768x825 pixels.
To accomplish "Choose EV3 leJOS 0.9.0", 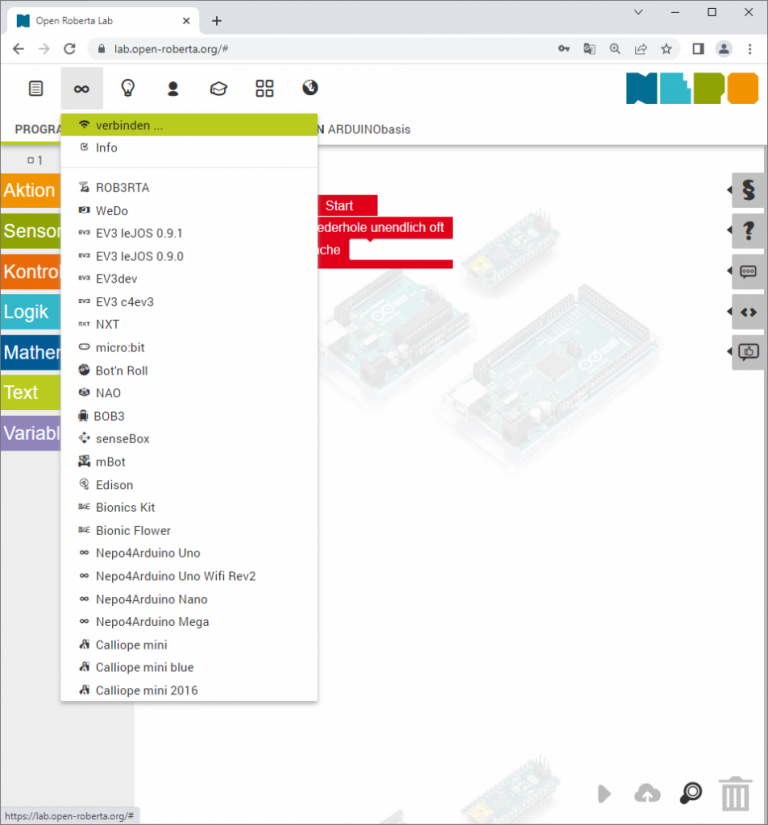I will click(x=189, y=257).
